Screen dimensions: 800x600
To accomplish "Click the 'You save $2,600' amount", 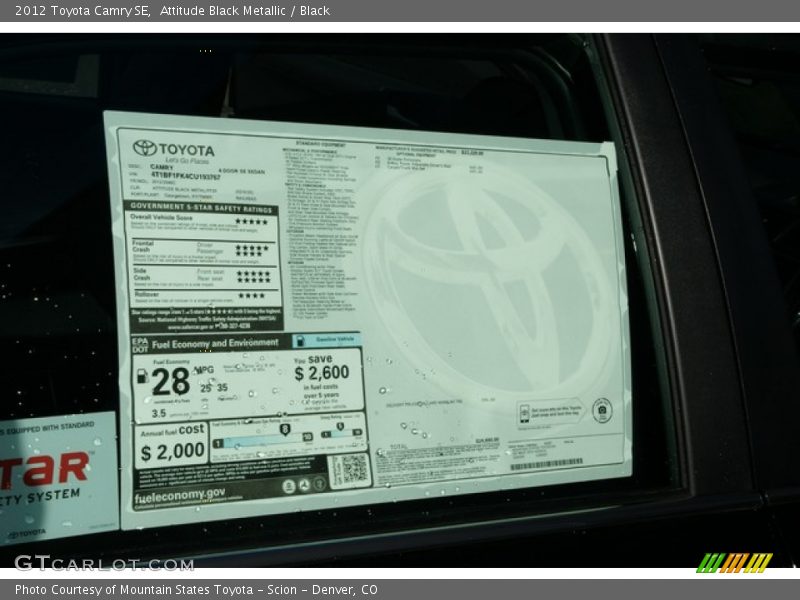I will click(x=321, y=367).
